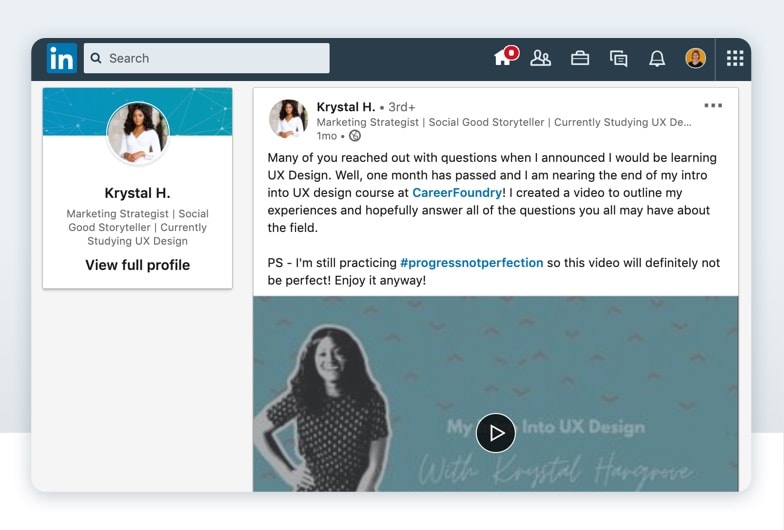This screenshot has width=784, height=530.
Task: Click the sidebar profile card photo
Action: coord(138,133)
